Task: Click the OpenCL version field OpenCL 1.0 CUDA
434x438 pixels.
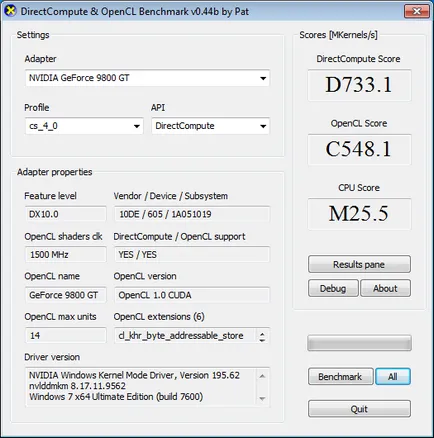Action: pos(192,295)
